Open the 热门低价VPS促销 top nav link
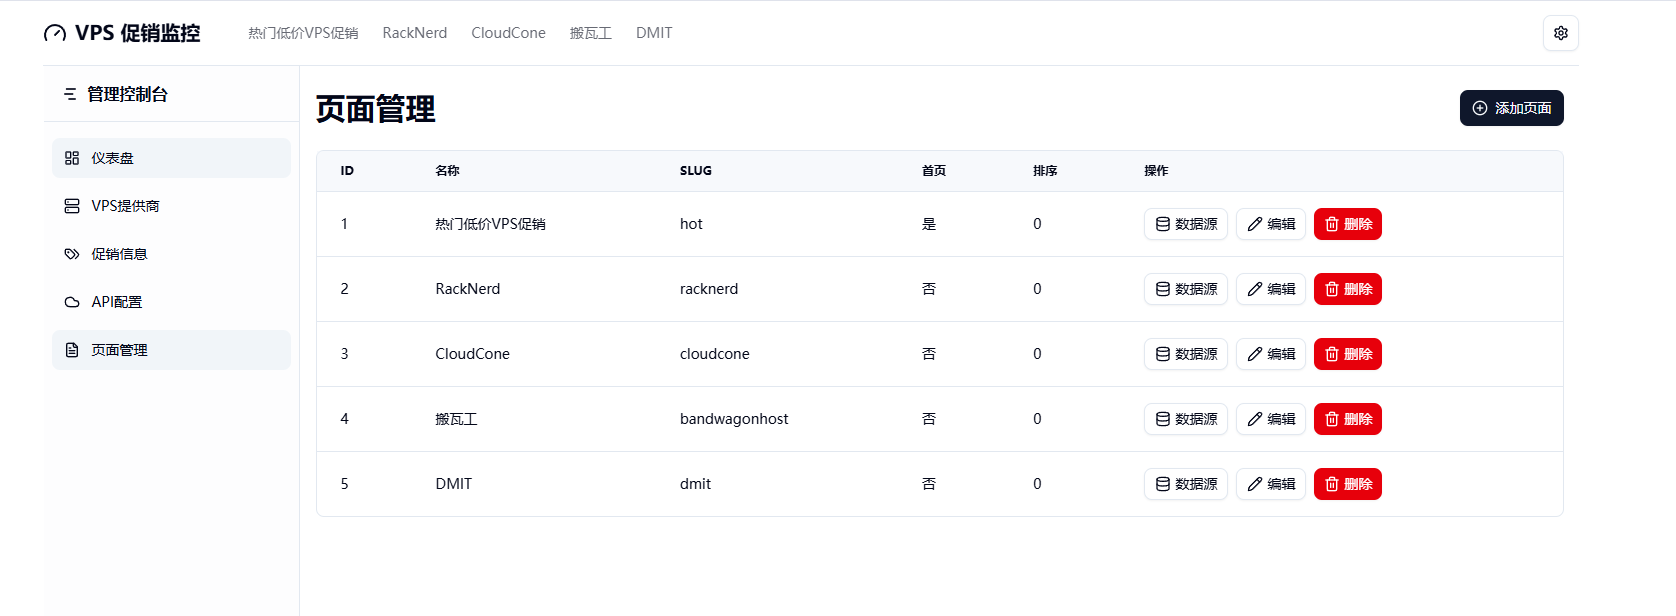The height and width of the screenshot is (616, 1676). coord(303,33)
